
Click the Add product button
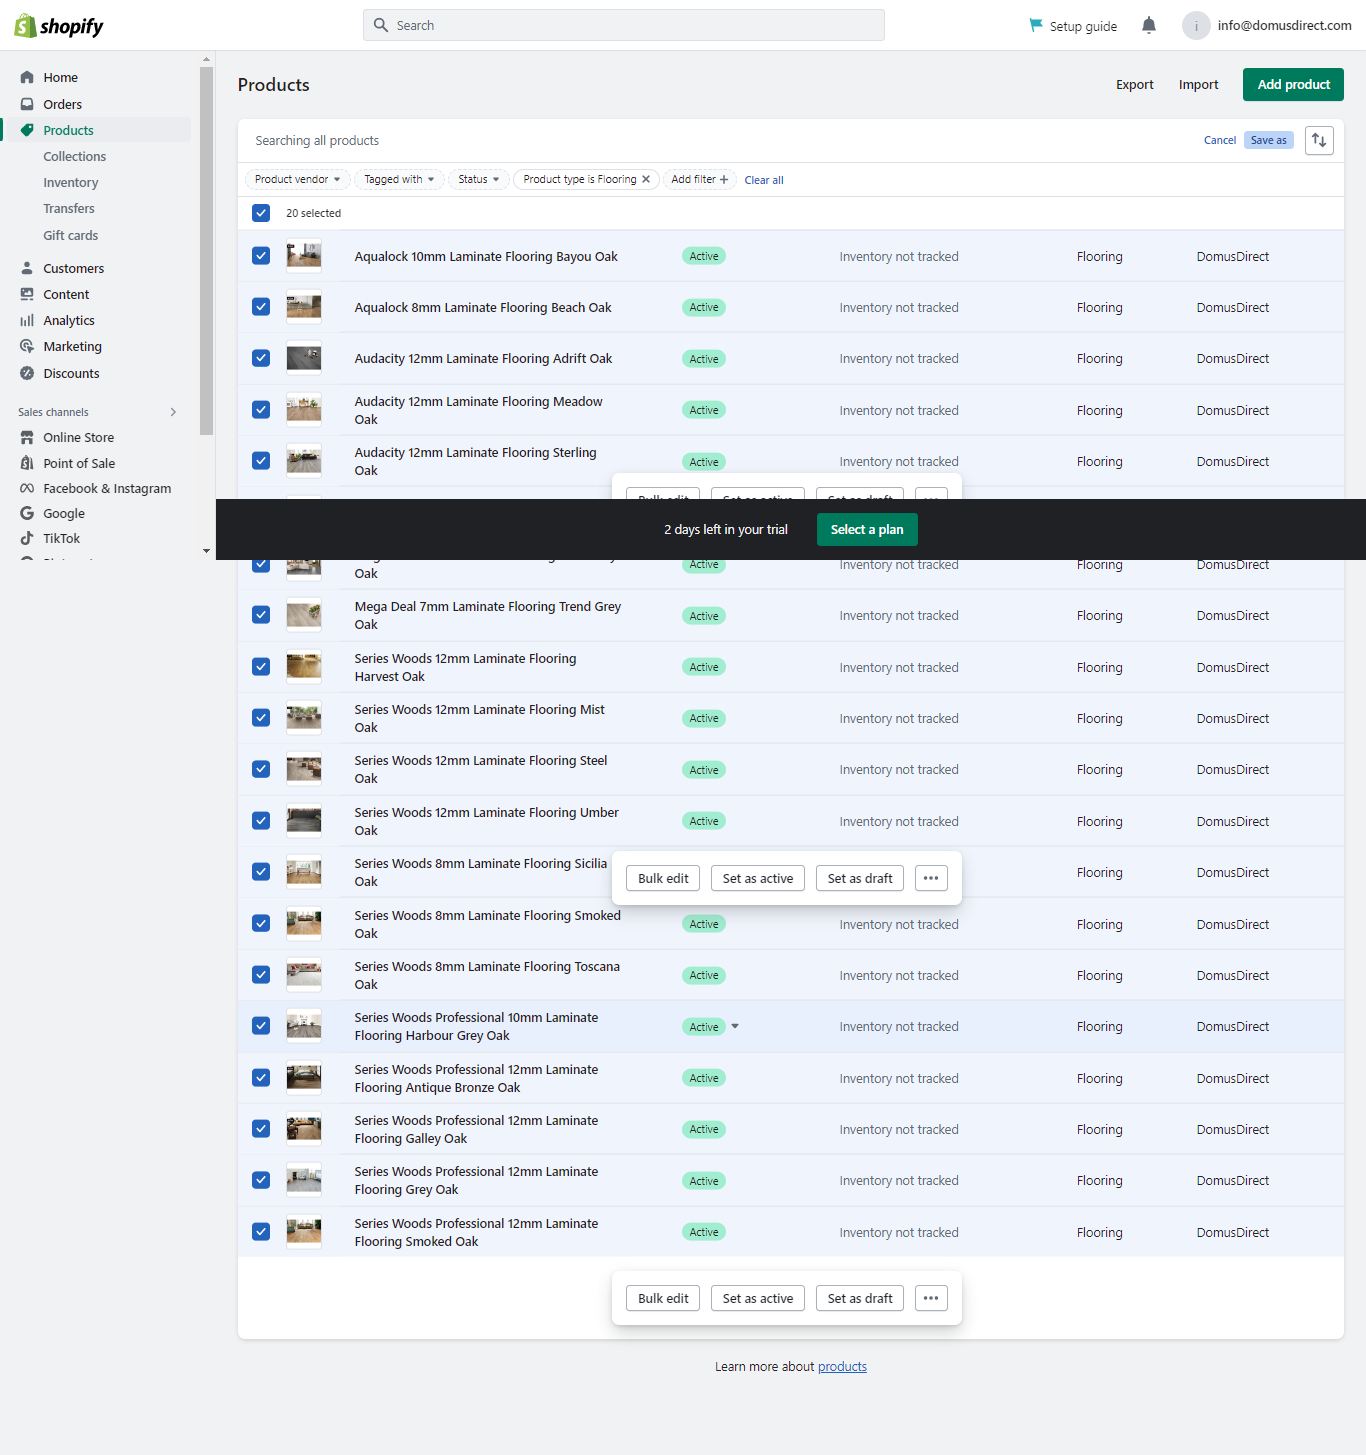[1292, 85]
